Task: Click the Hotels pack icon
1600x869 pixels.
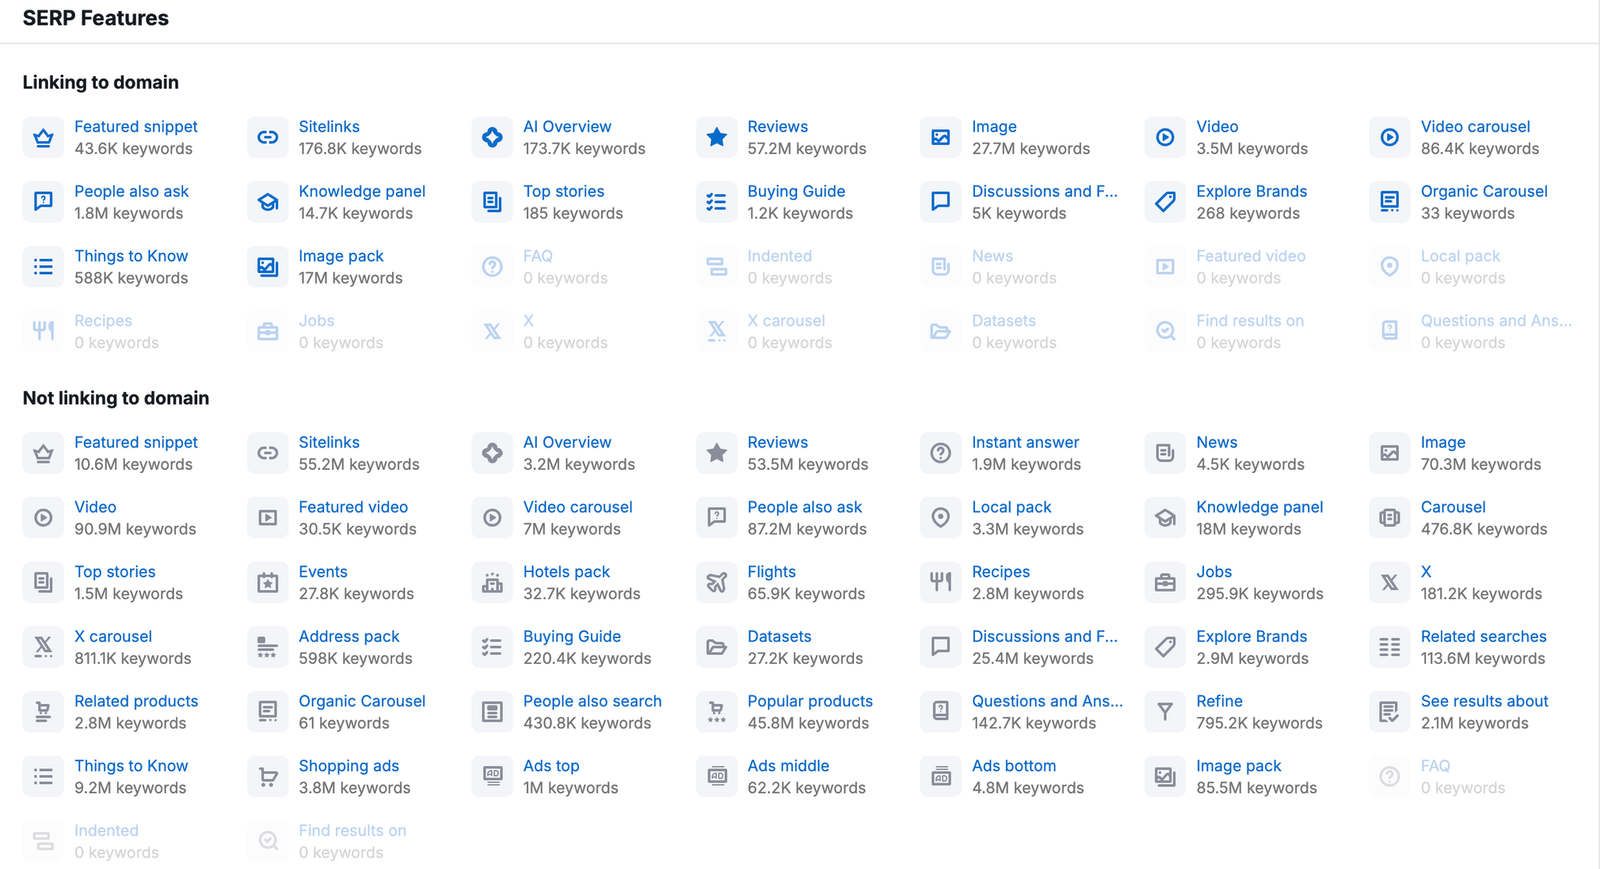Action: pos(492,583)
